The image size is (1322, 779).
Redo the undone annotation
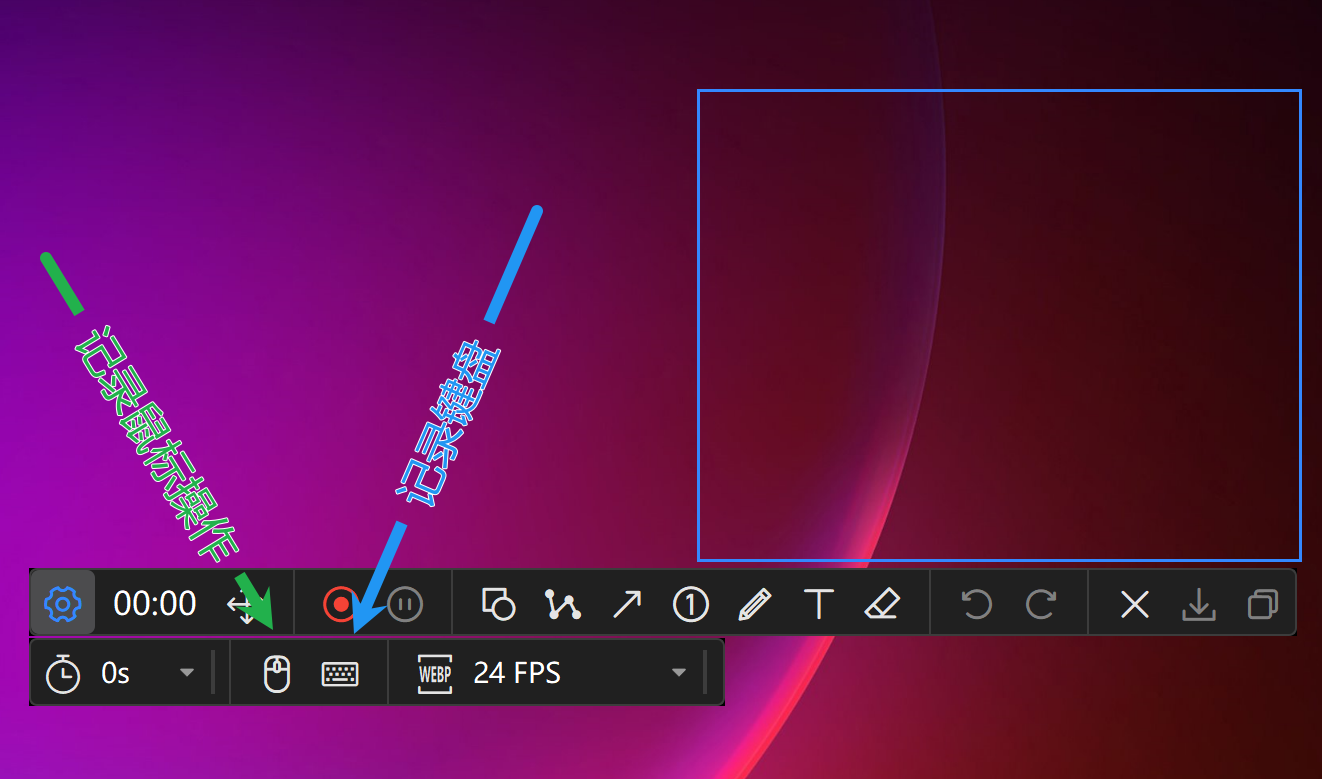tap(1041, 603)
